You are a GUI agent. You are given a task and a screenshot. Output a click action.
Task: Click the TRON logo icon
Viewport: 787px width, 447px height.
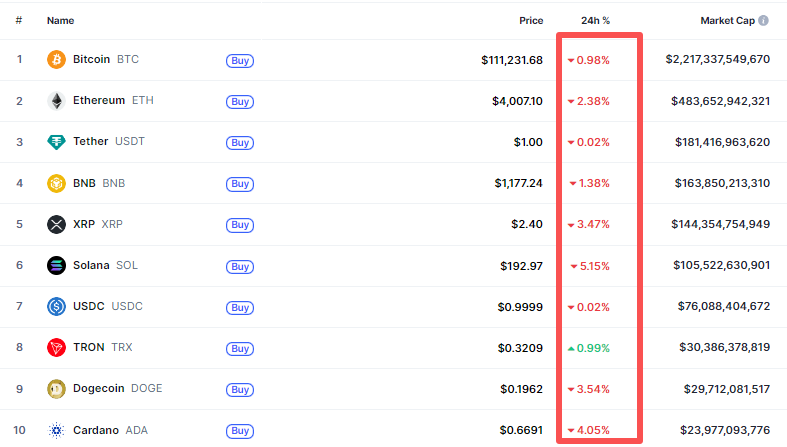click(56, 347)
